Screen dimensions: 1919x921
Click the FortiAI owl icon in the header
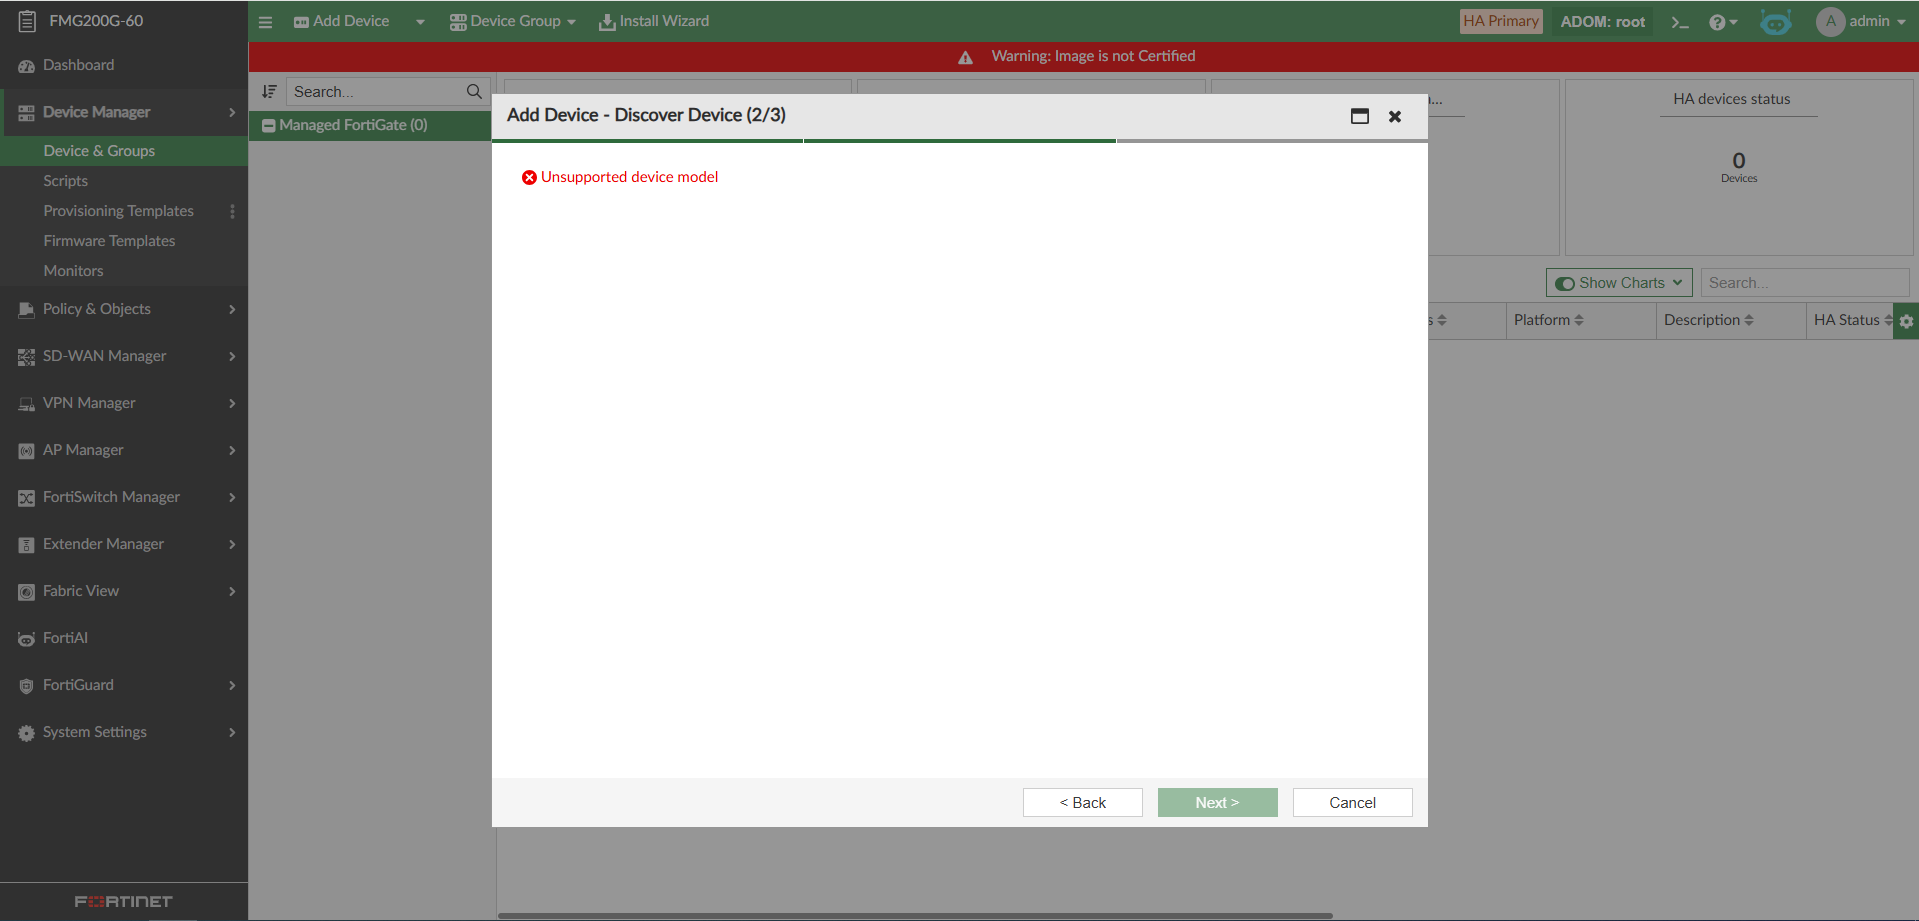pyautogui.click(x=1775, y=21)
